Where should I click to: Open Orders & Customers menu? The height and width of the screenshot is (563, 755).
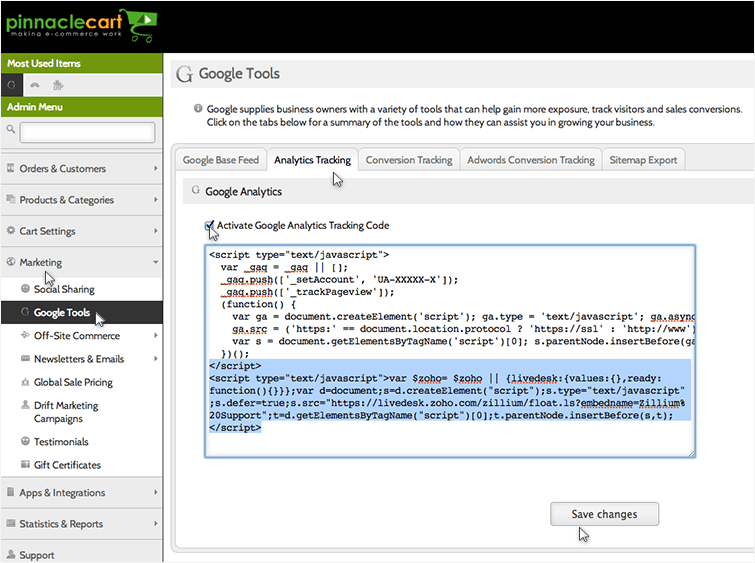click(x=81, y=169)
